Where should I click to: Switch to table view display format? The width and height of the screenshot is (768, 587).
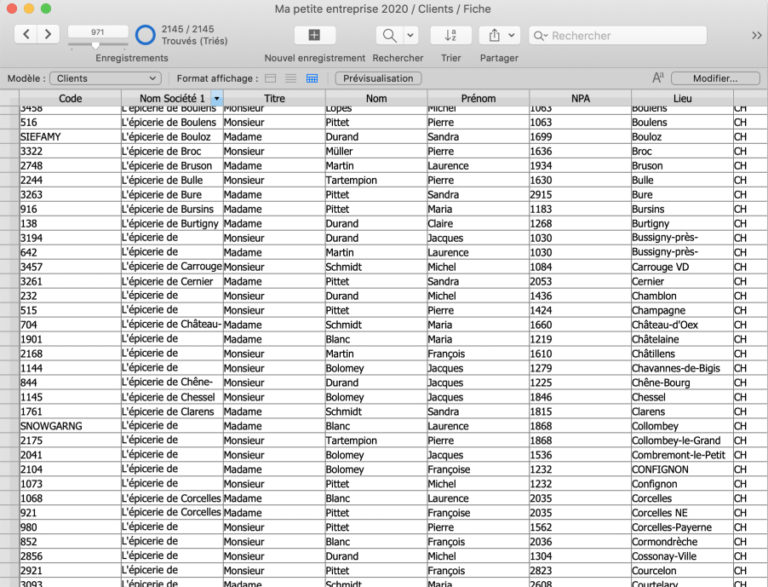pyautogui.click(x=312, y=78)
